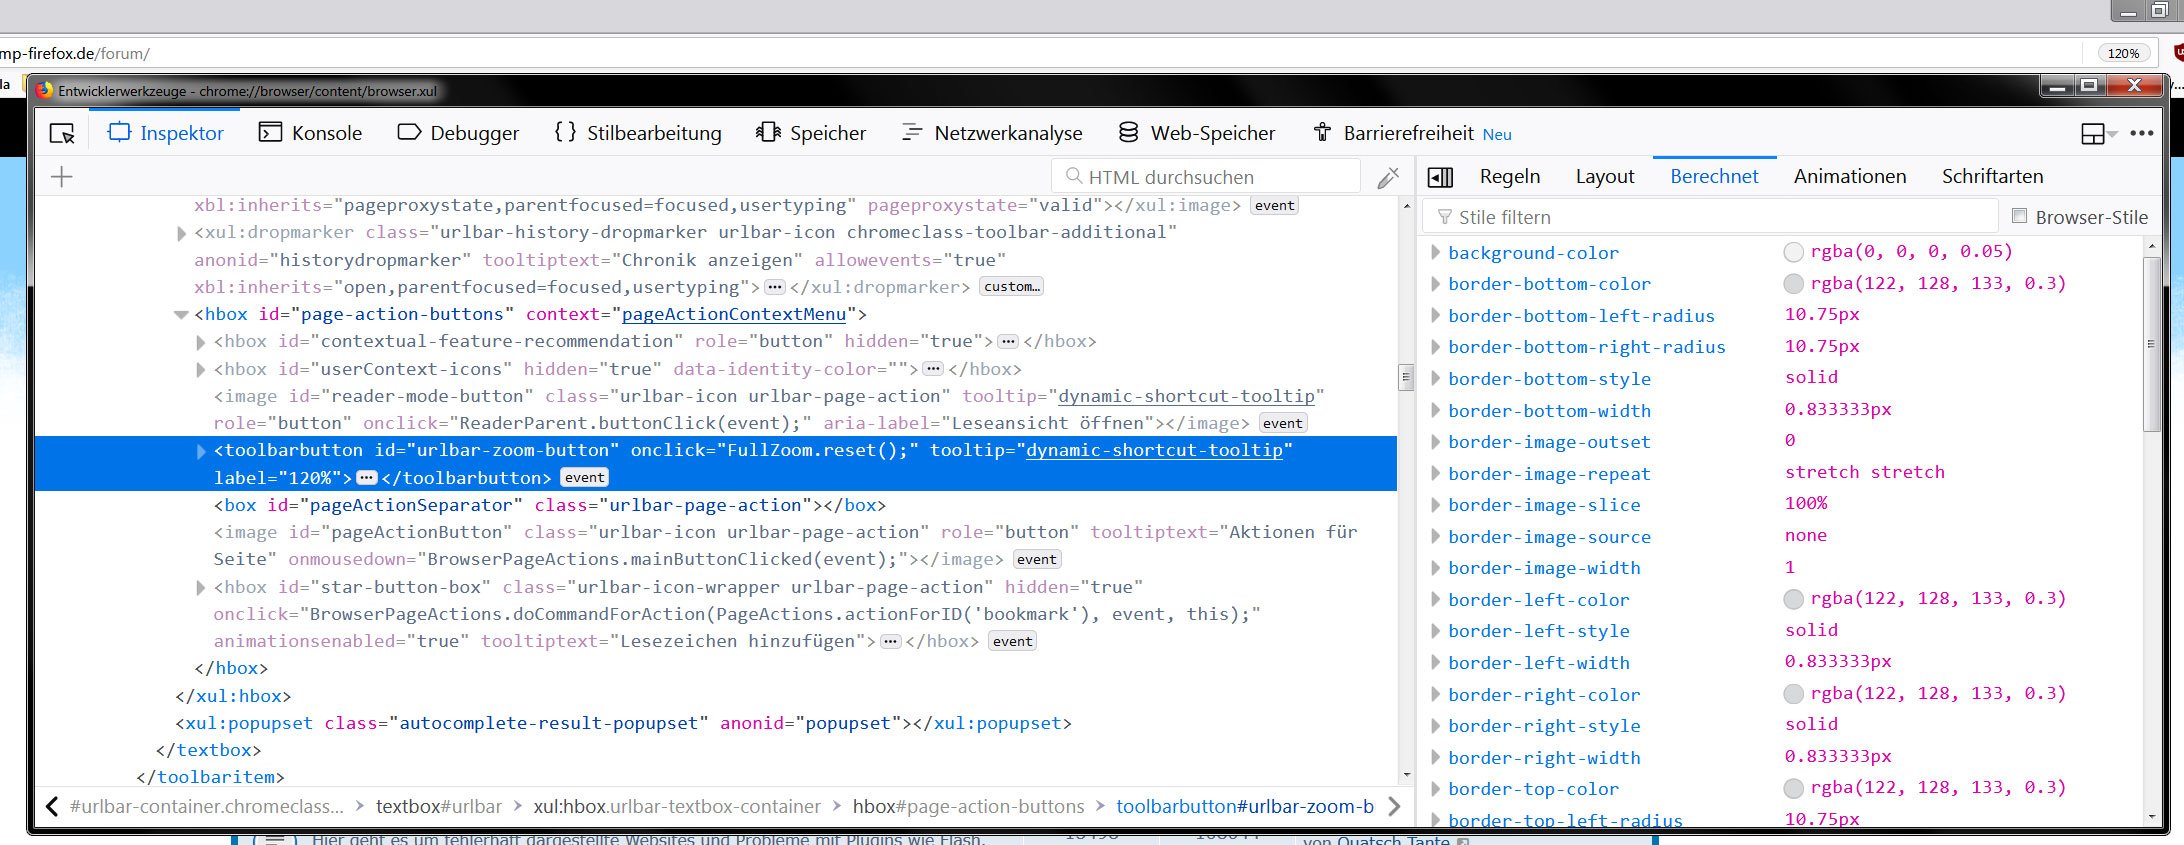Collapse the page-action-buttons hbox node
The width and height of the screenshot is (2184, 845).
181,315
